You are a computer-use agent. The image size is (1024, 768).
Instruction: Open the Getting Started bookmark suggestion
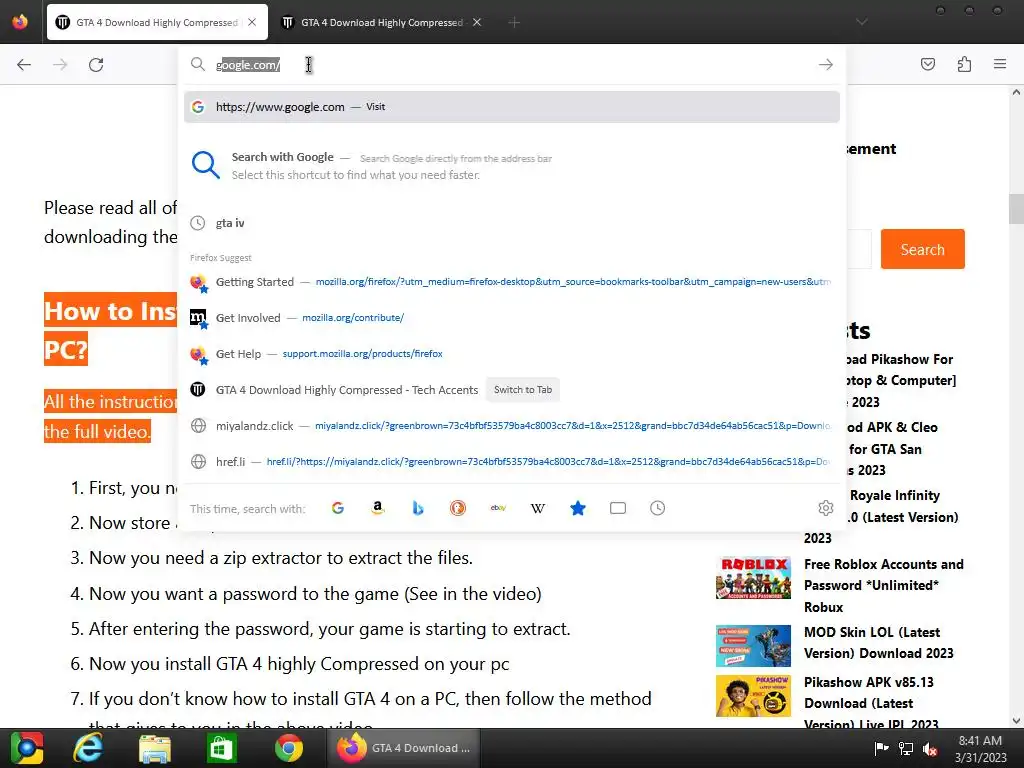511,282
